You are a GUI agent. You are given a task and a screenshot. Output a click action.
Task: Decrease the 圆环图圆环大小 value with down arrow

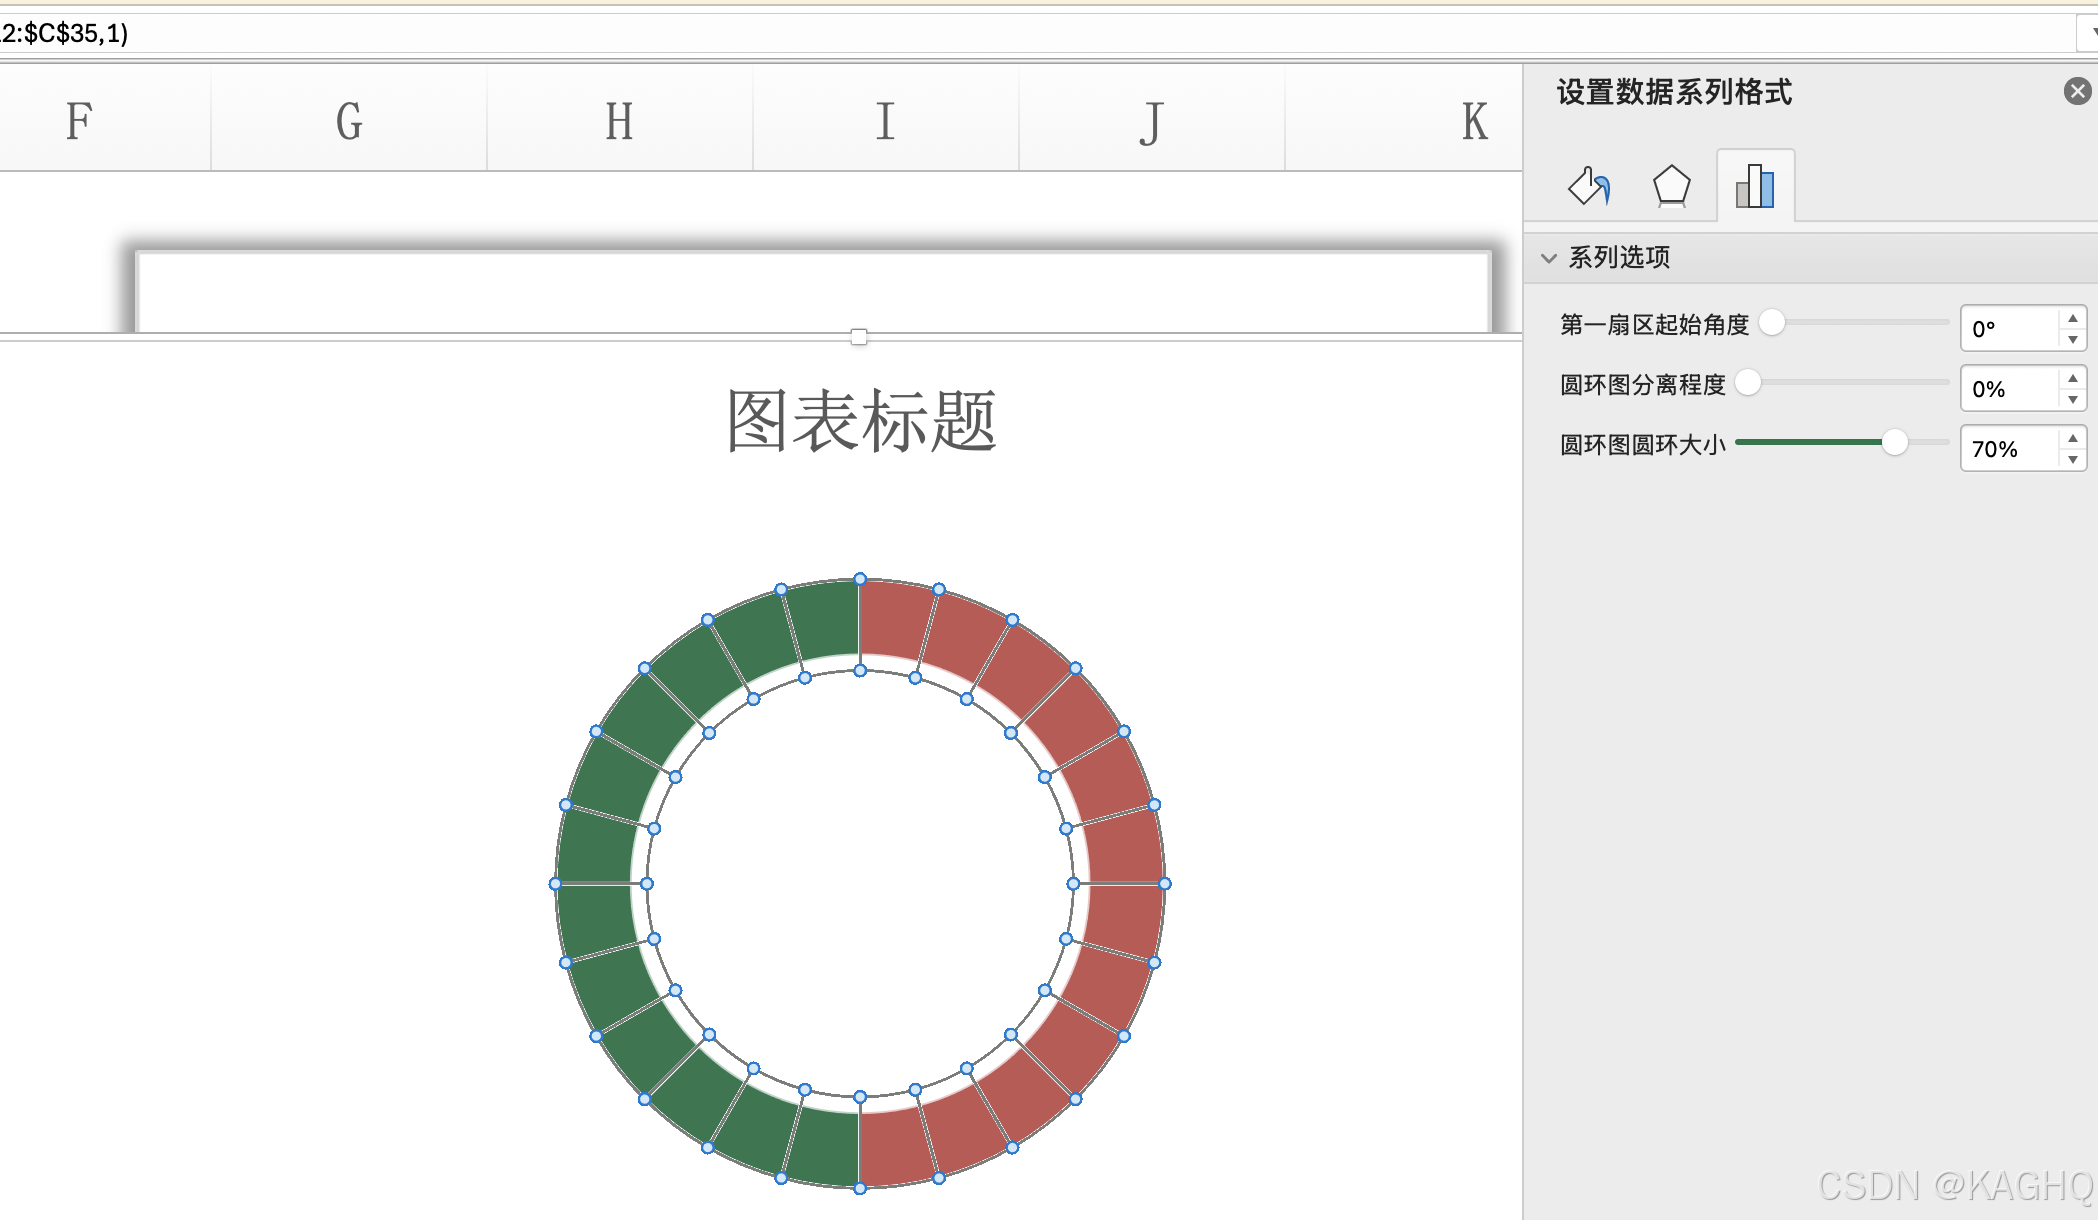tap(2073, 459)
